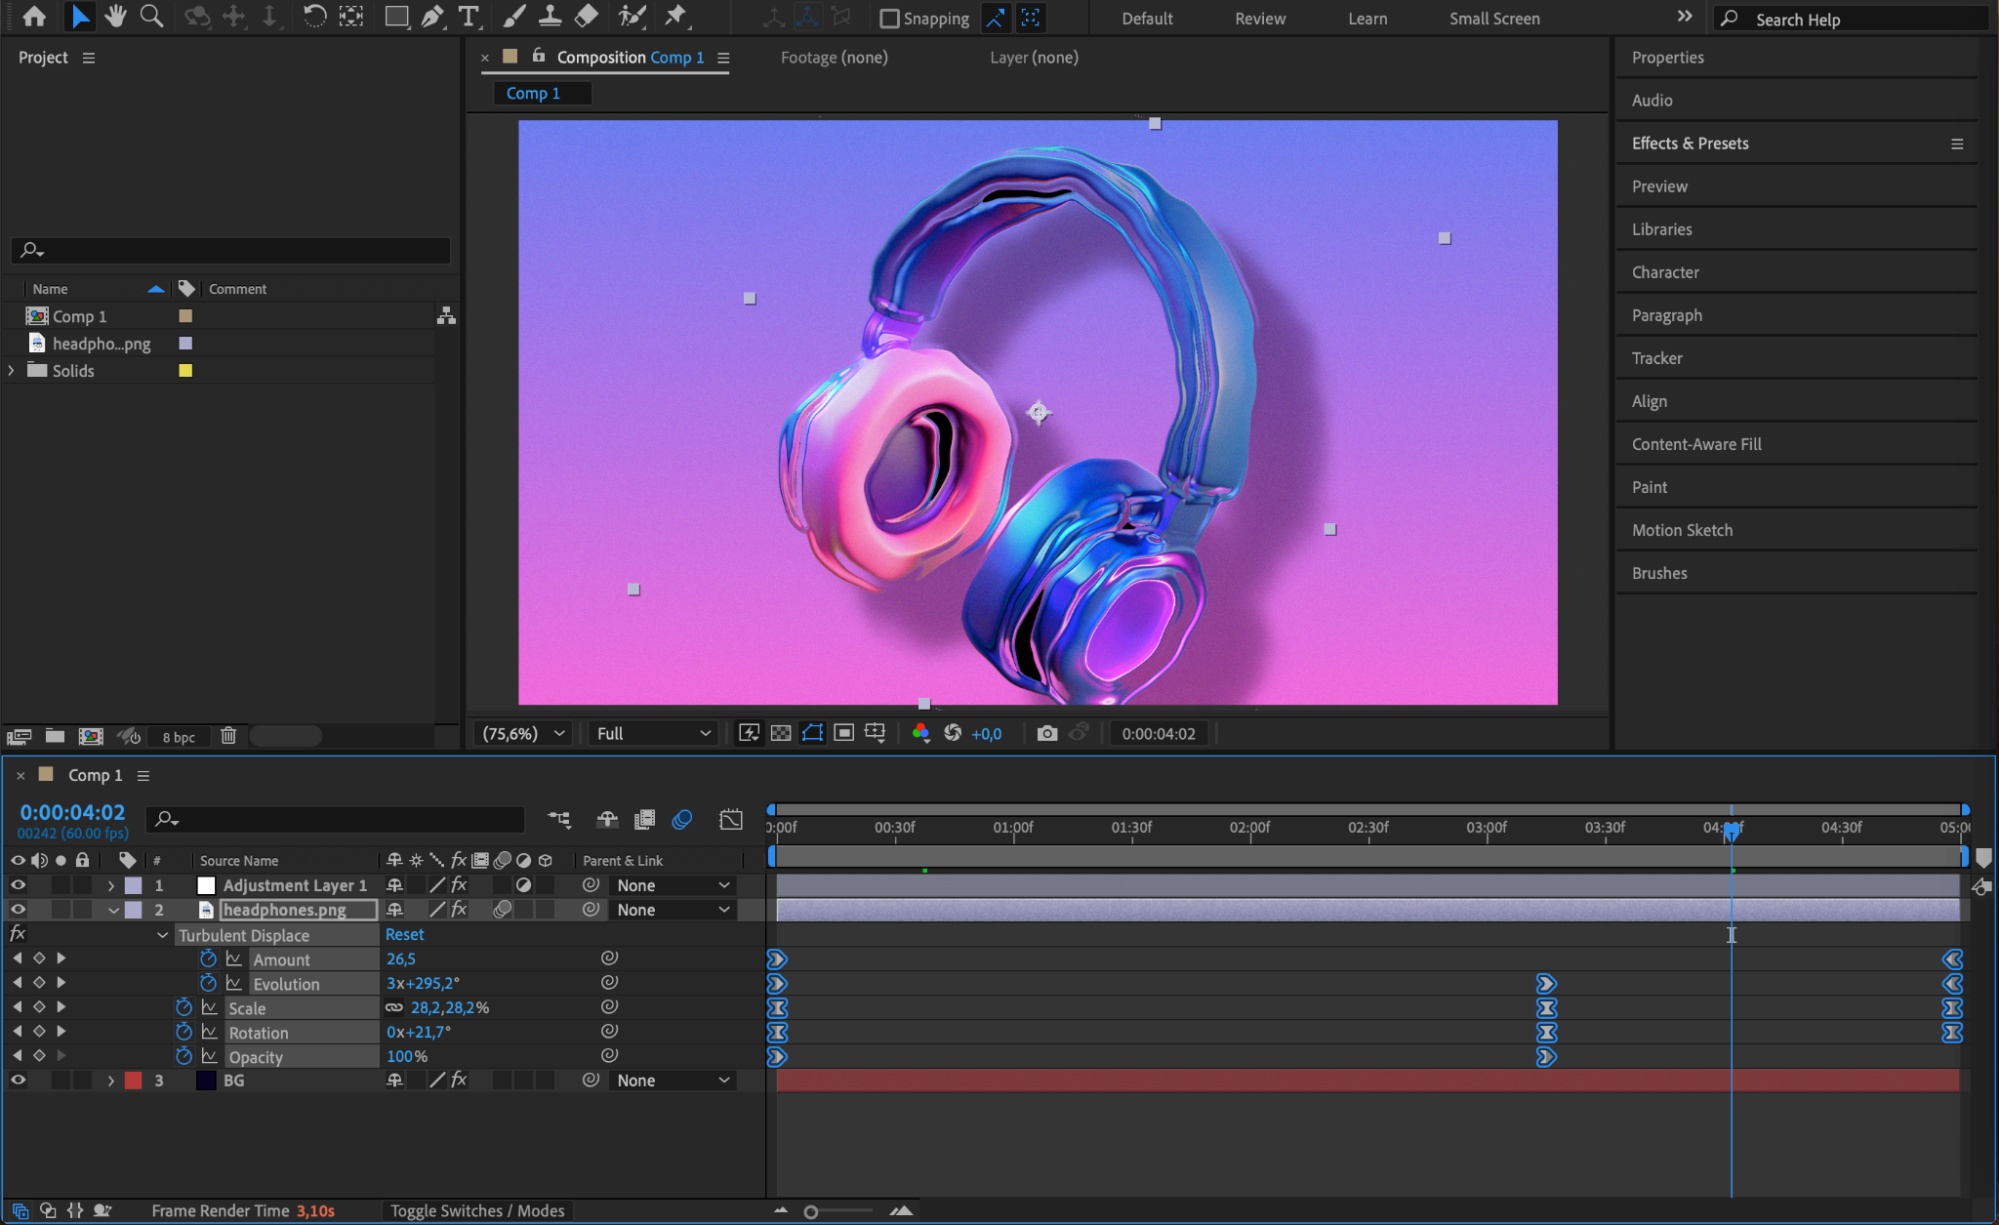The height and width of the screenshot is (1225, 1999).
Task: Select the Pen tool in toolbar
Action: tap(432, 17)
